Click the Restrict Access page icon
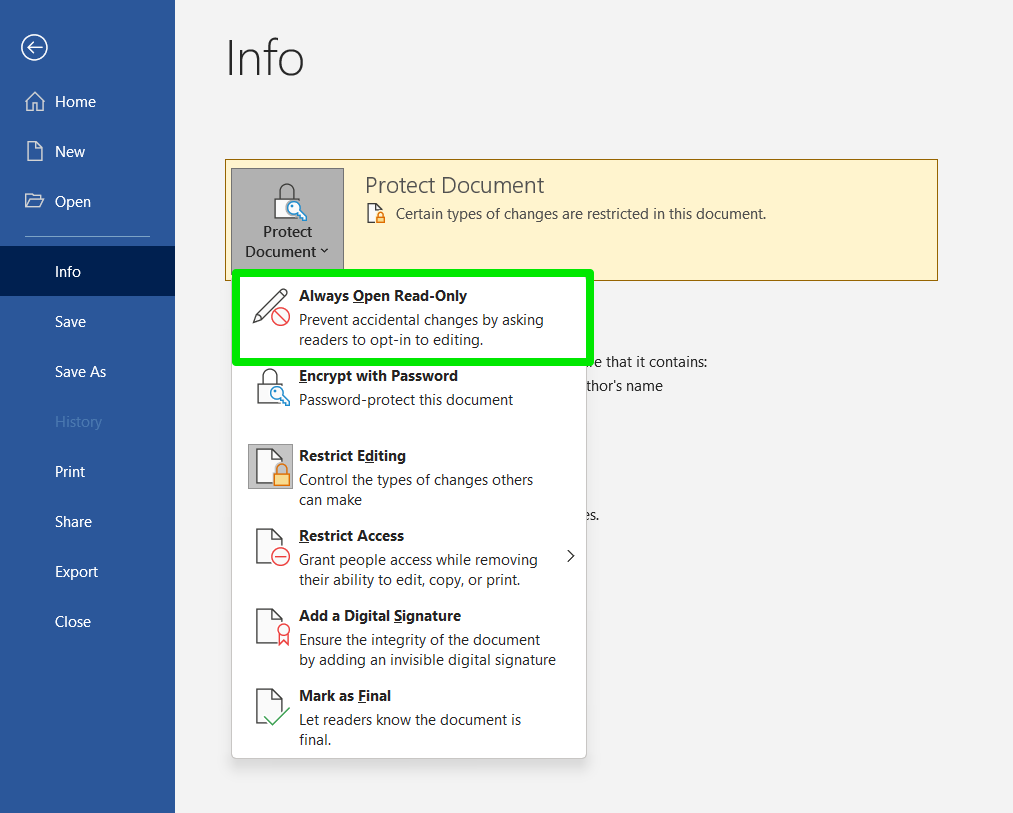Image resolution: width=1013 pixels, height=813 pixels. (273, 547)
